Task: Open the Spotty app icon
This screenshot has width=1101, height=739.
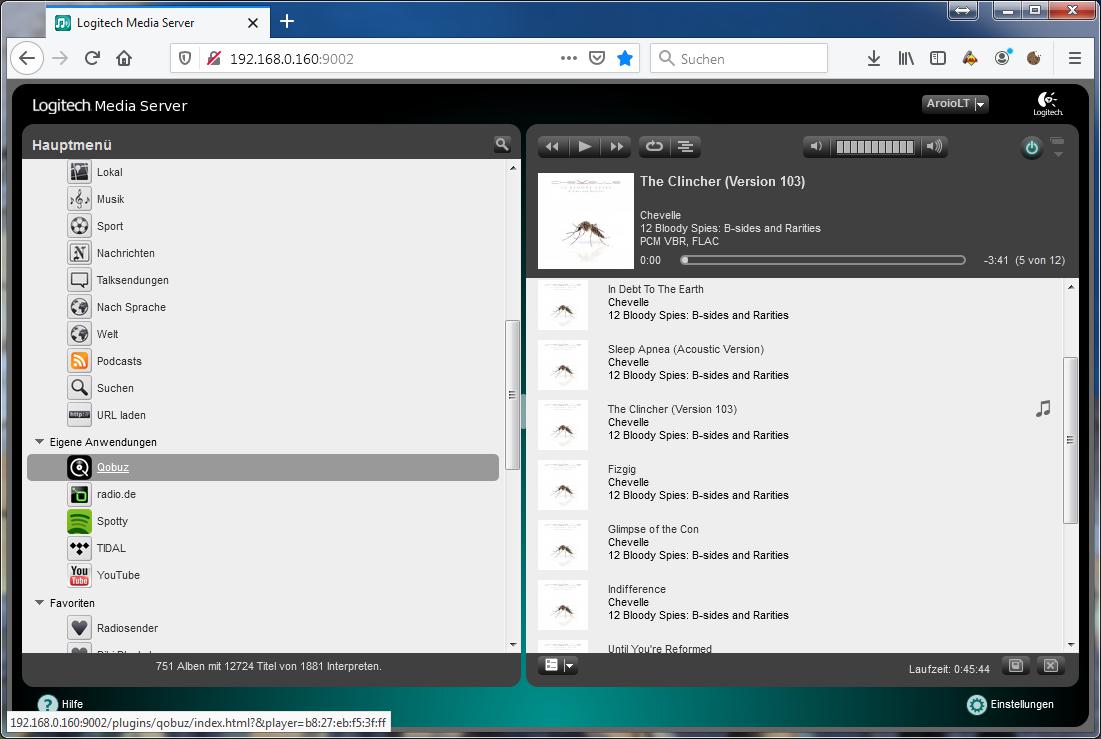Action: click(79, 521)
